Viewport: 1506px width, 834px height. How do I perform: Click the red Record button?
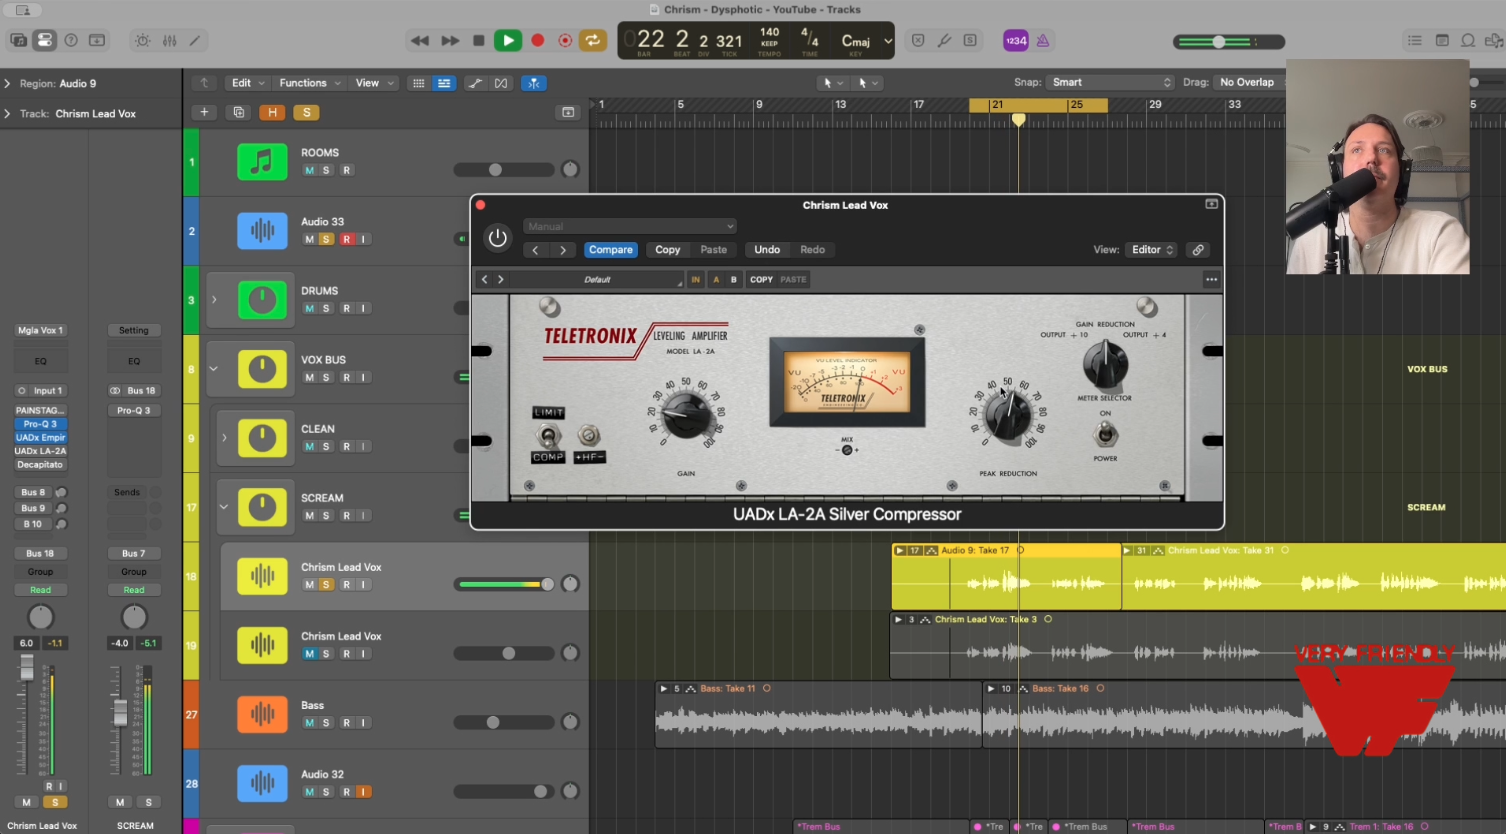pyautogui.click(x=537, y=41)
